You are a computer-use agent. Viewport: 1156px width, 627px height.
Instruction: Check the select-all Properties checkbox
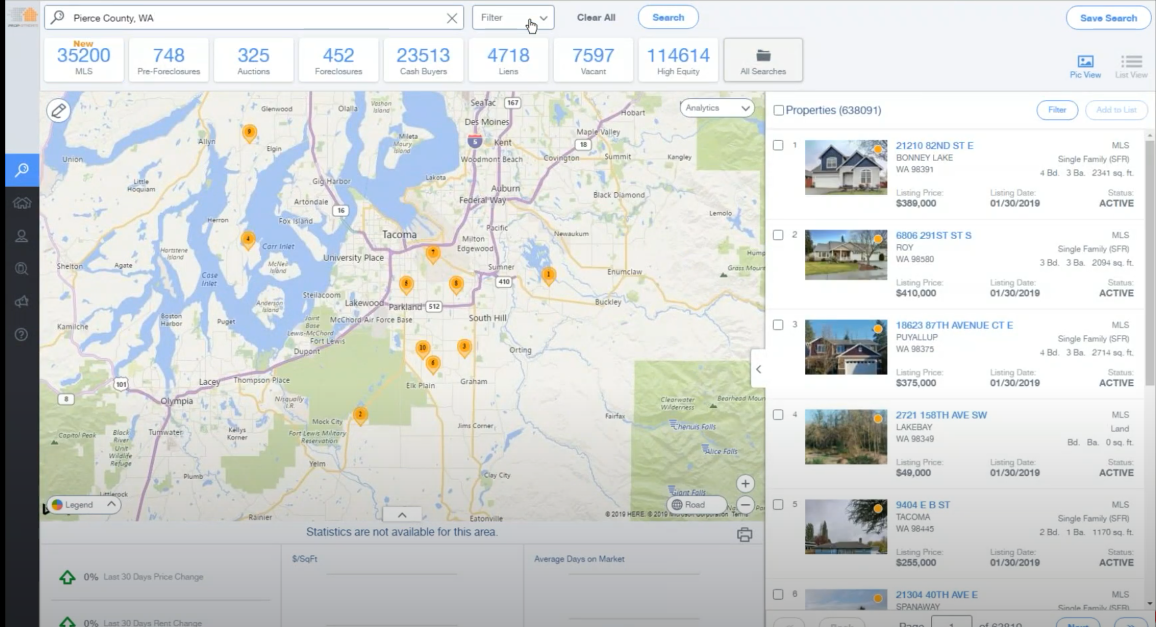pos(779,111)
